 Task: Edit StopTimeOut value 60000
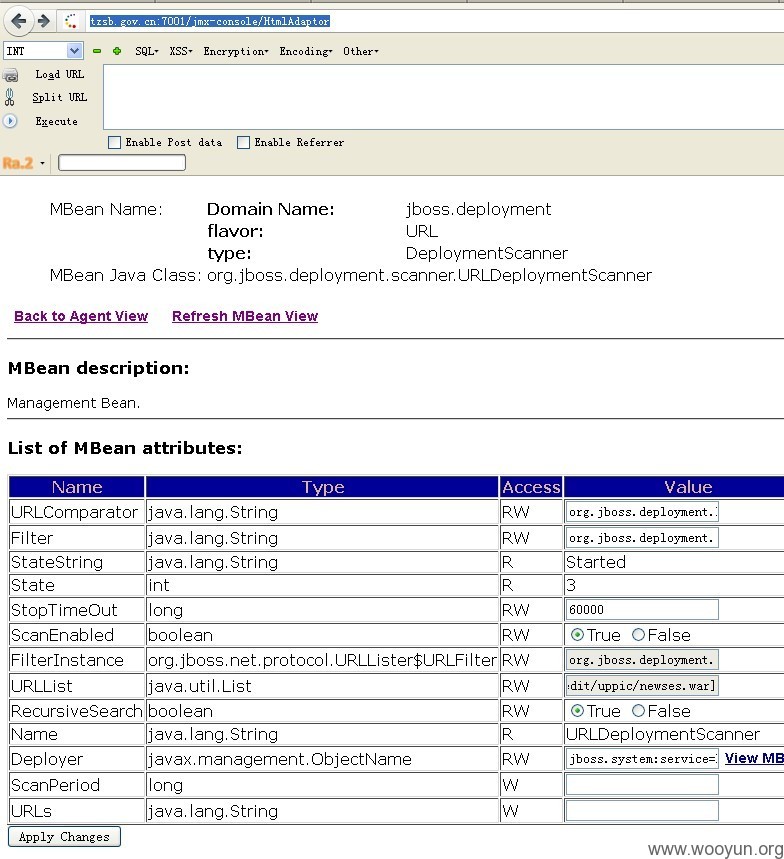[x=642, y=609]
